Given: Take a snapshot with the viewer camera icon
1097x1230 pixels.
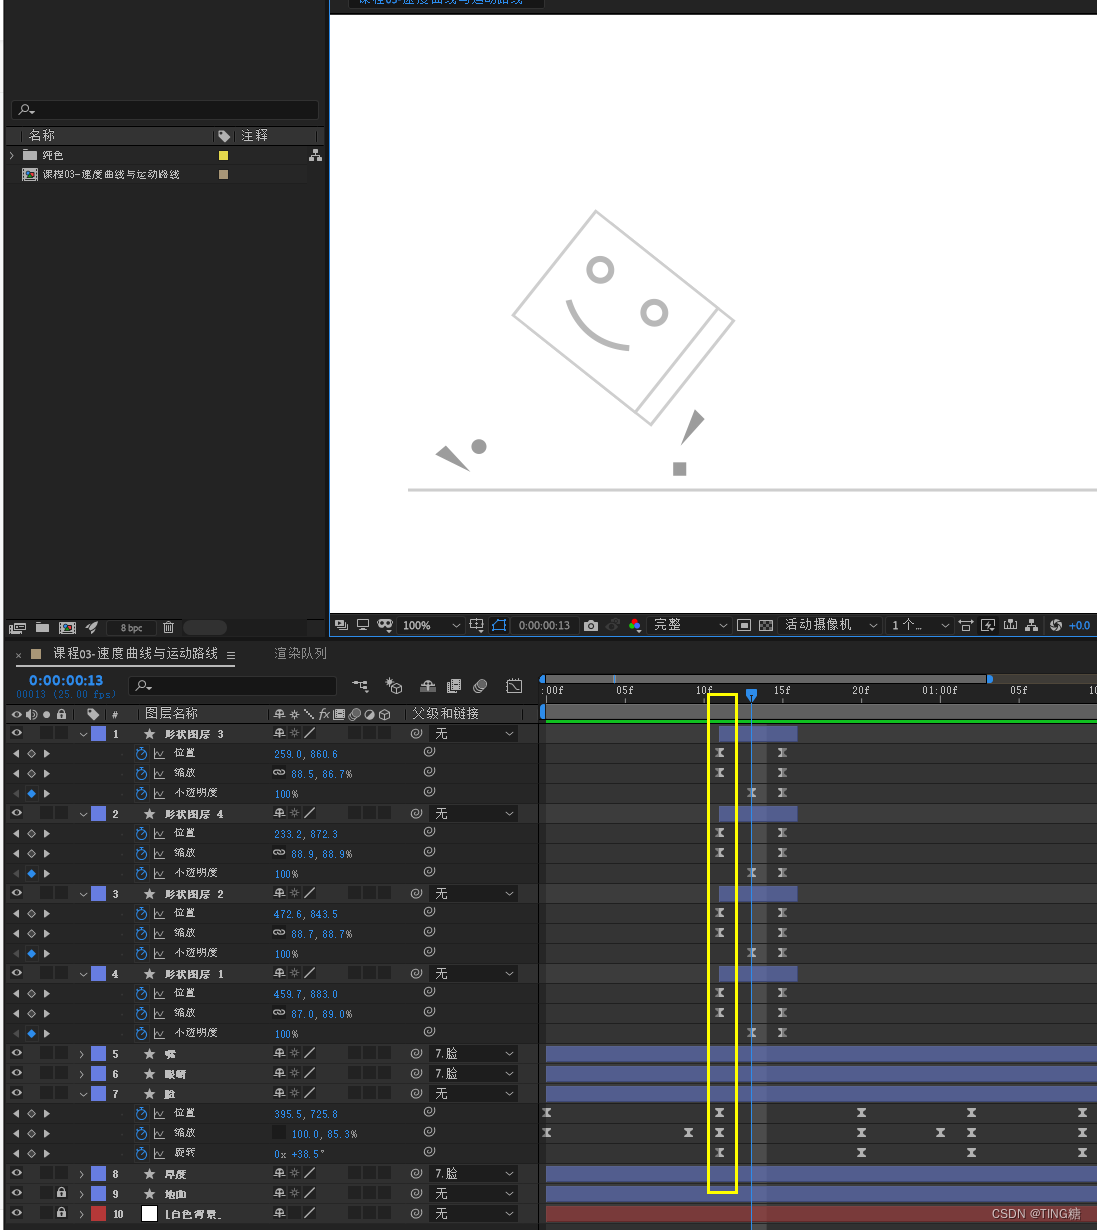Looking at the screenshot, I should point(591,625).
